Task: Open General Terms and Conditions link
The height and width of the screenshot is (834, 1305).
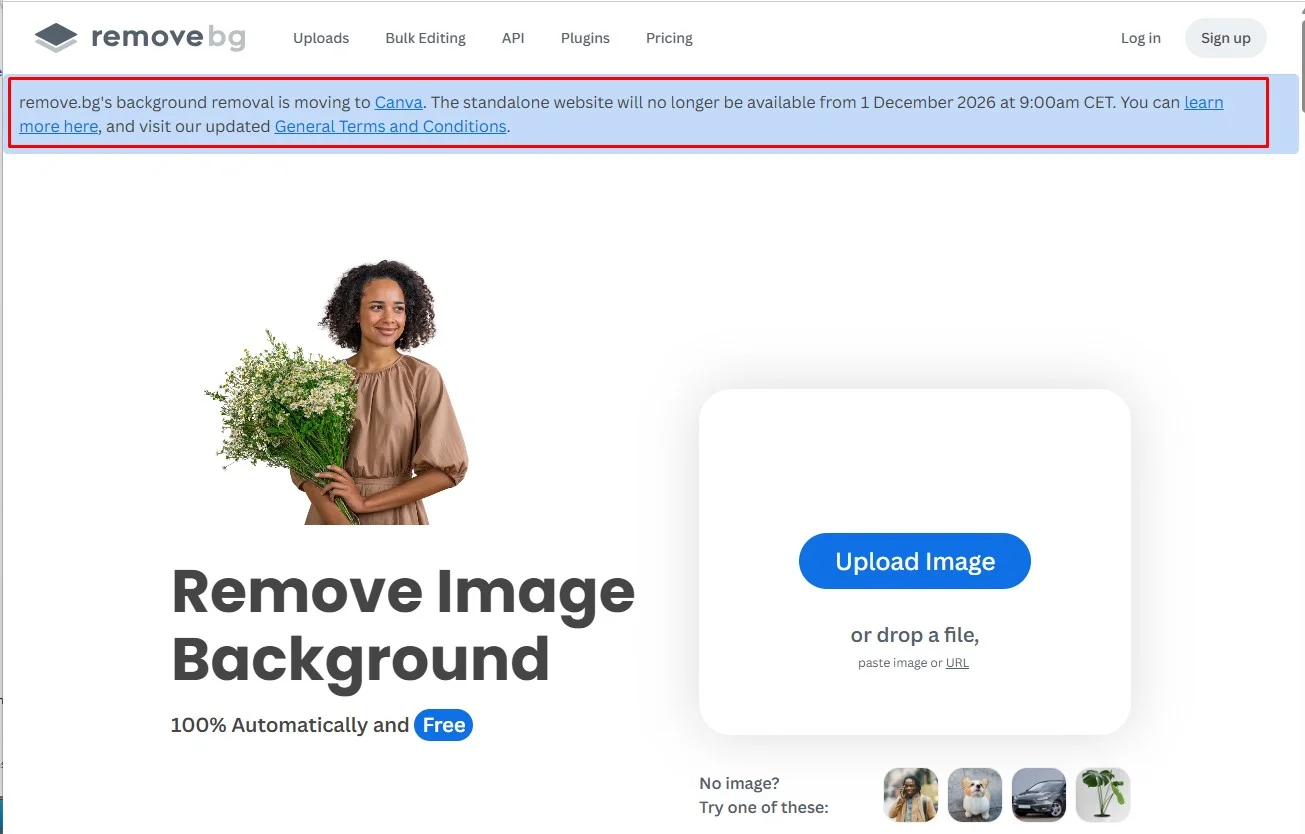Action: (390, 126)
